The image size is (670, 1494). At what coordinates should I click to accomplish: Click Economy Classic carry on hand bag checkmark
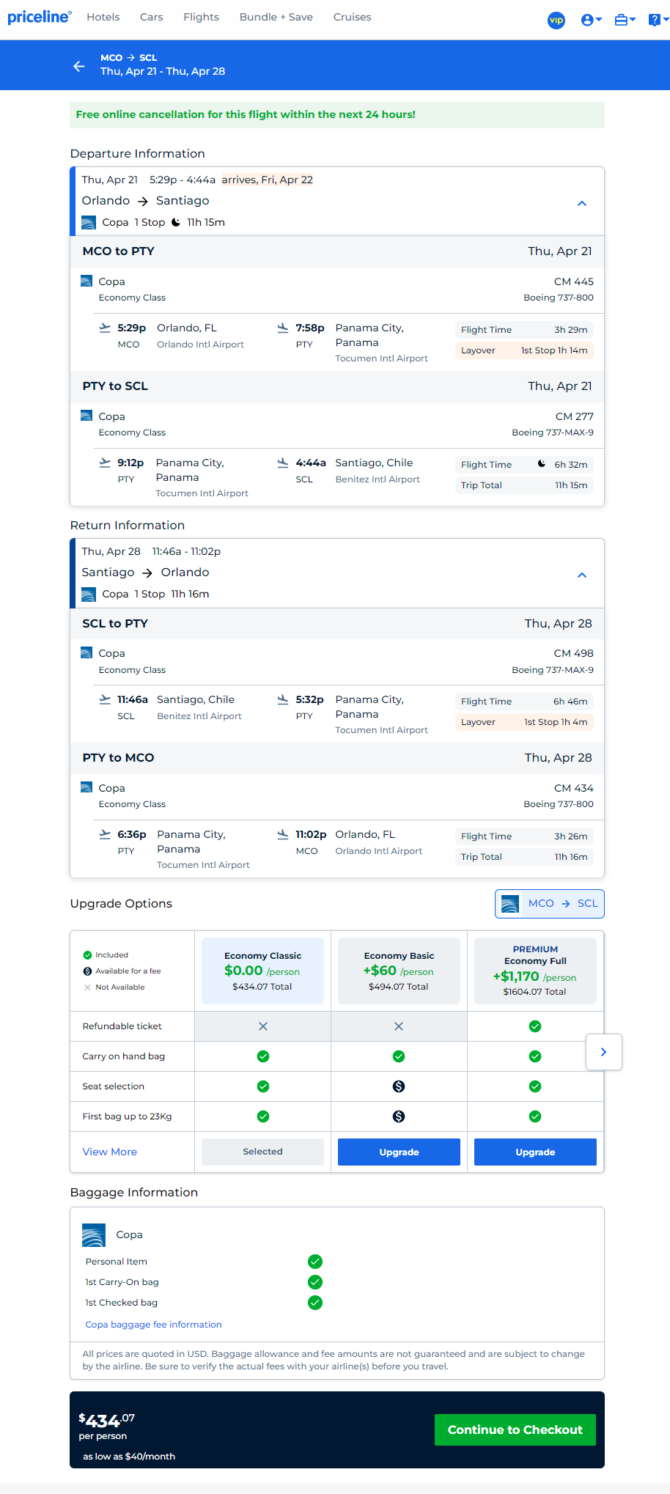point(263,1056)
